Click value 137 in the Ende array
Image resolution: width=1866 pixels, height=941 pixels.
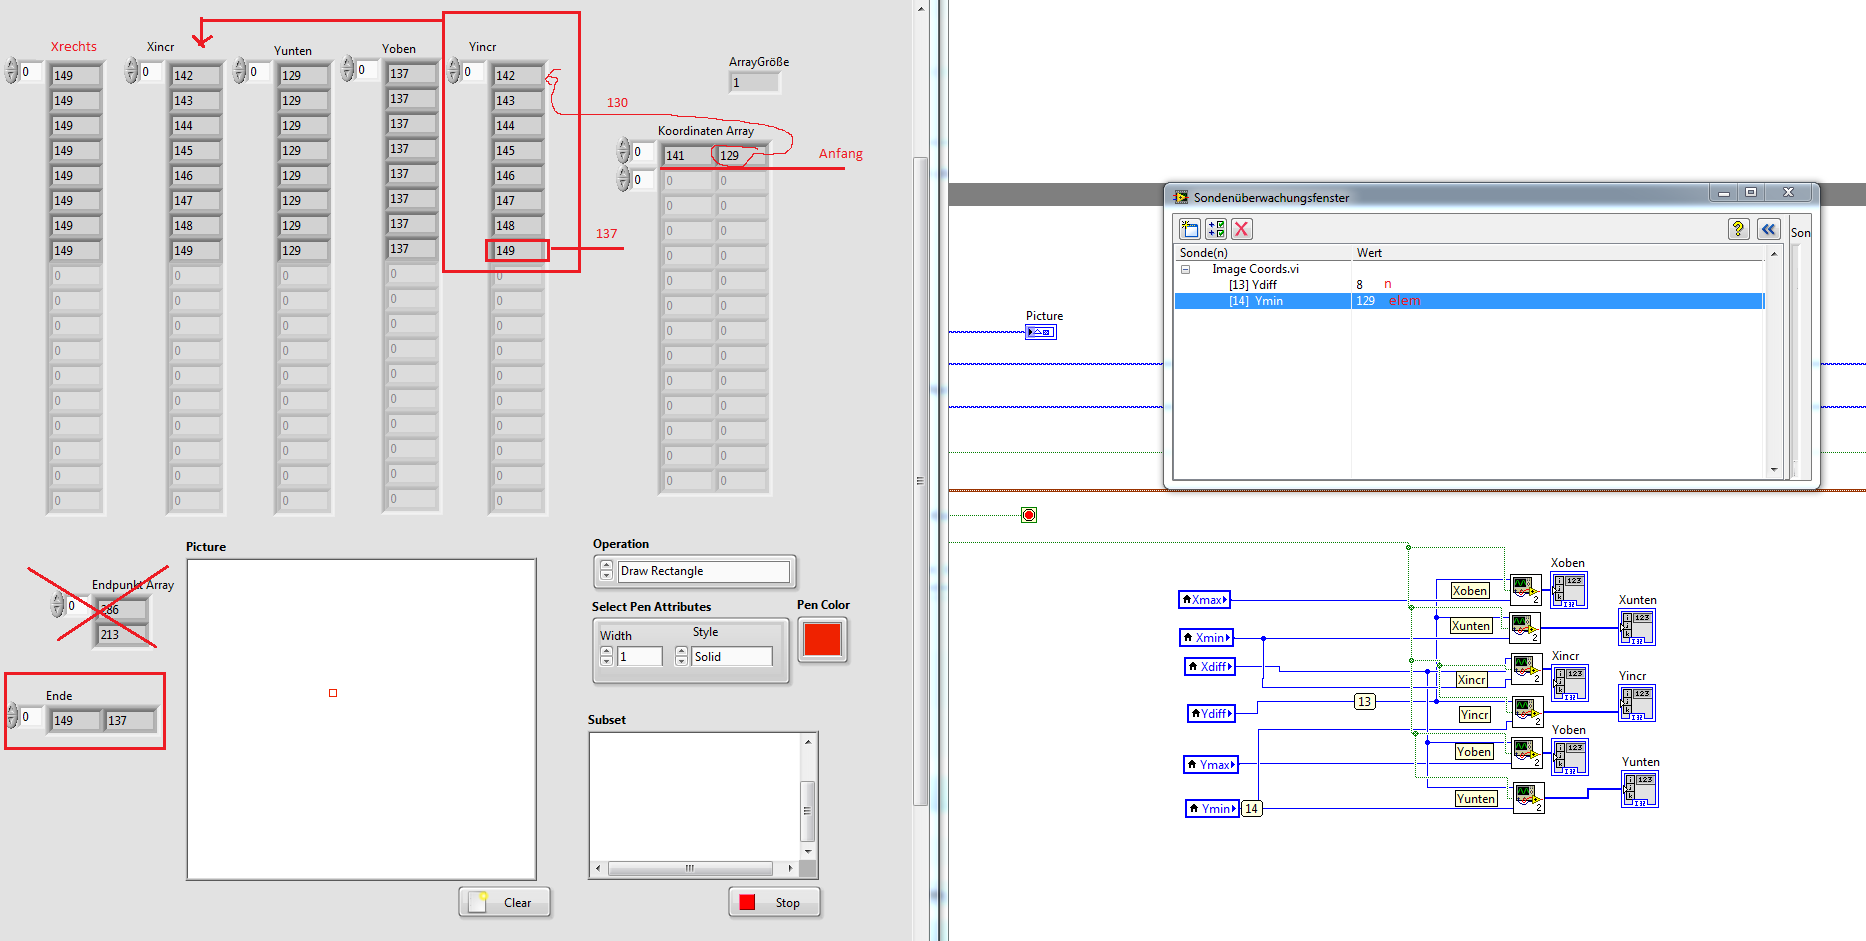[x=130, y=720]
